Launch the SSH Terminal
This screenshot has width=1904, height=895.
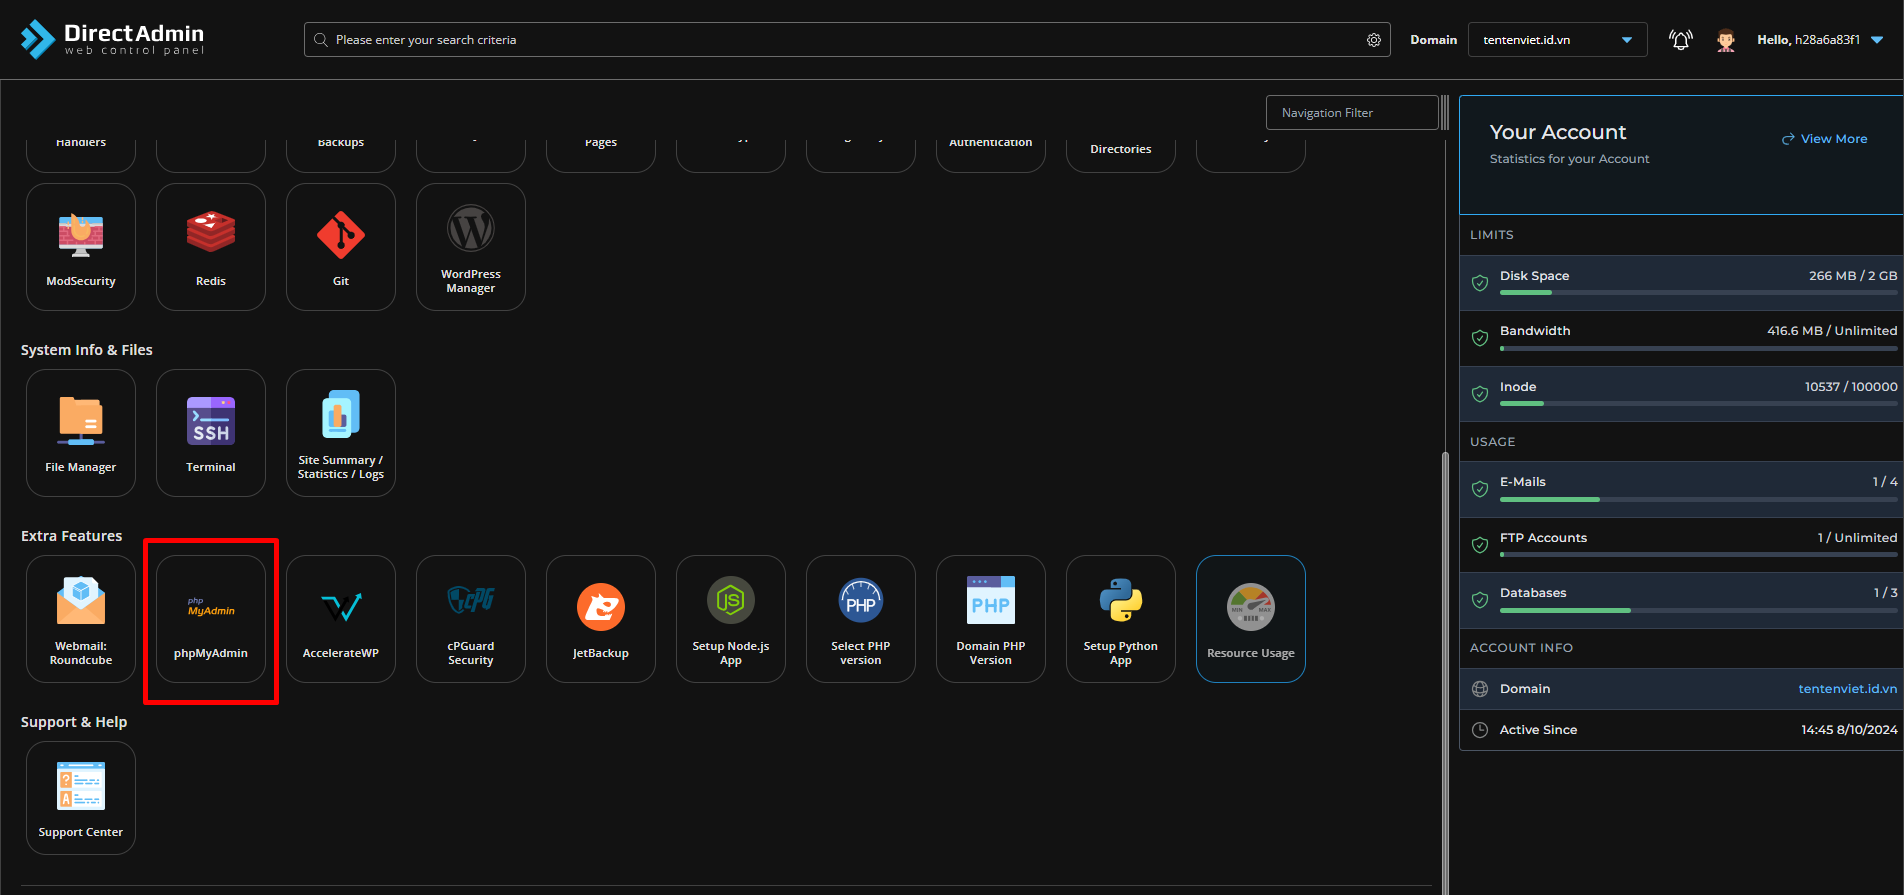pos(211,433)
